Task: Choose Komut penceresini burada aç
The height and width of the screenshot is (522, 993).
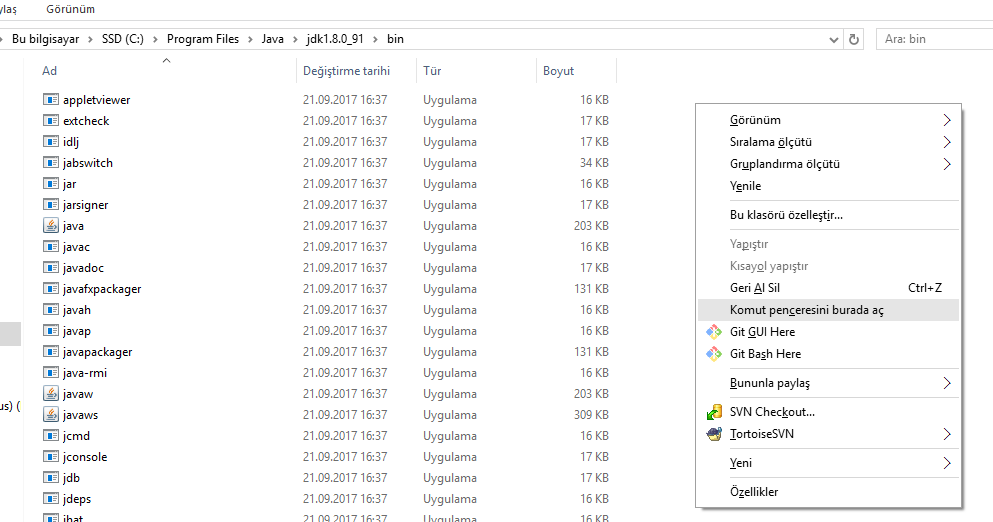Action: (806, 310)
